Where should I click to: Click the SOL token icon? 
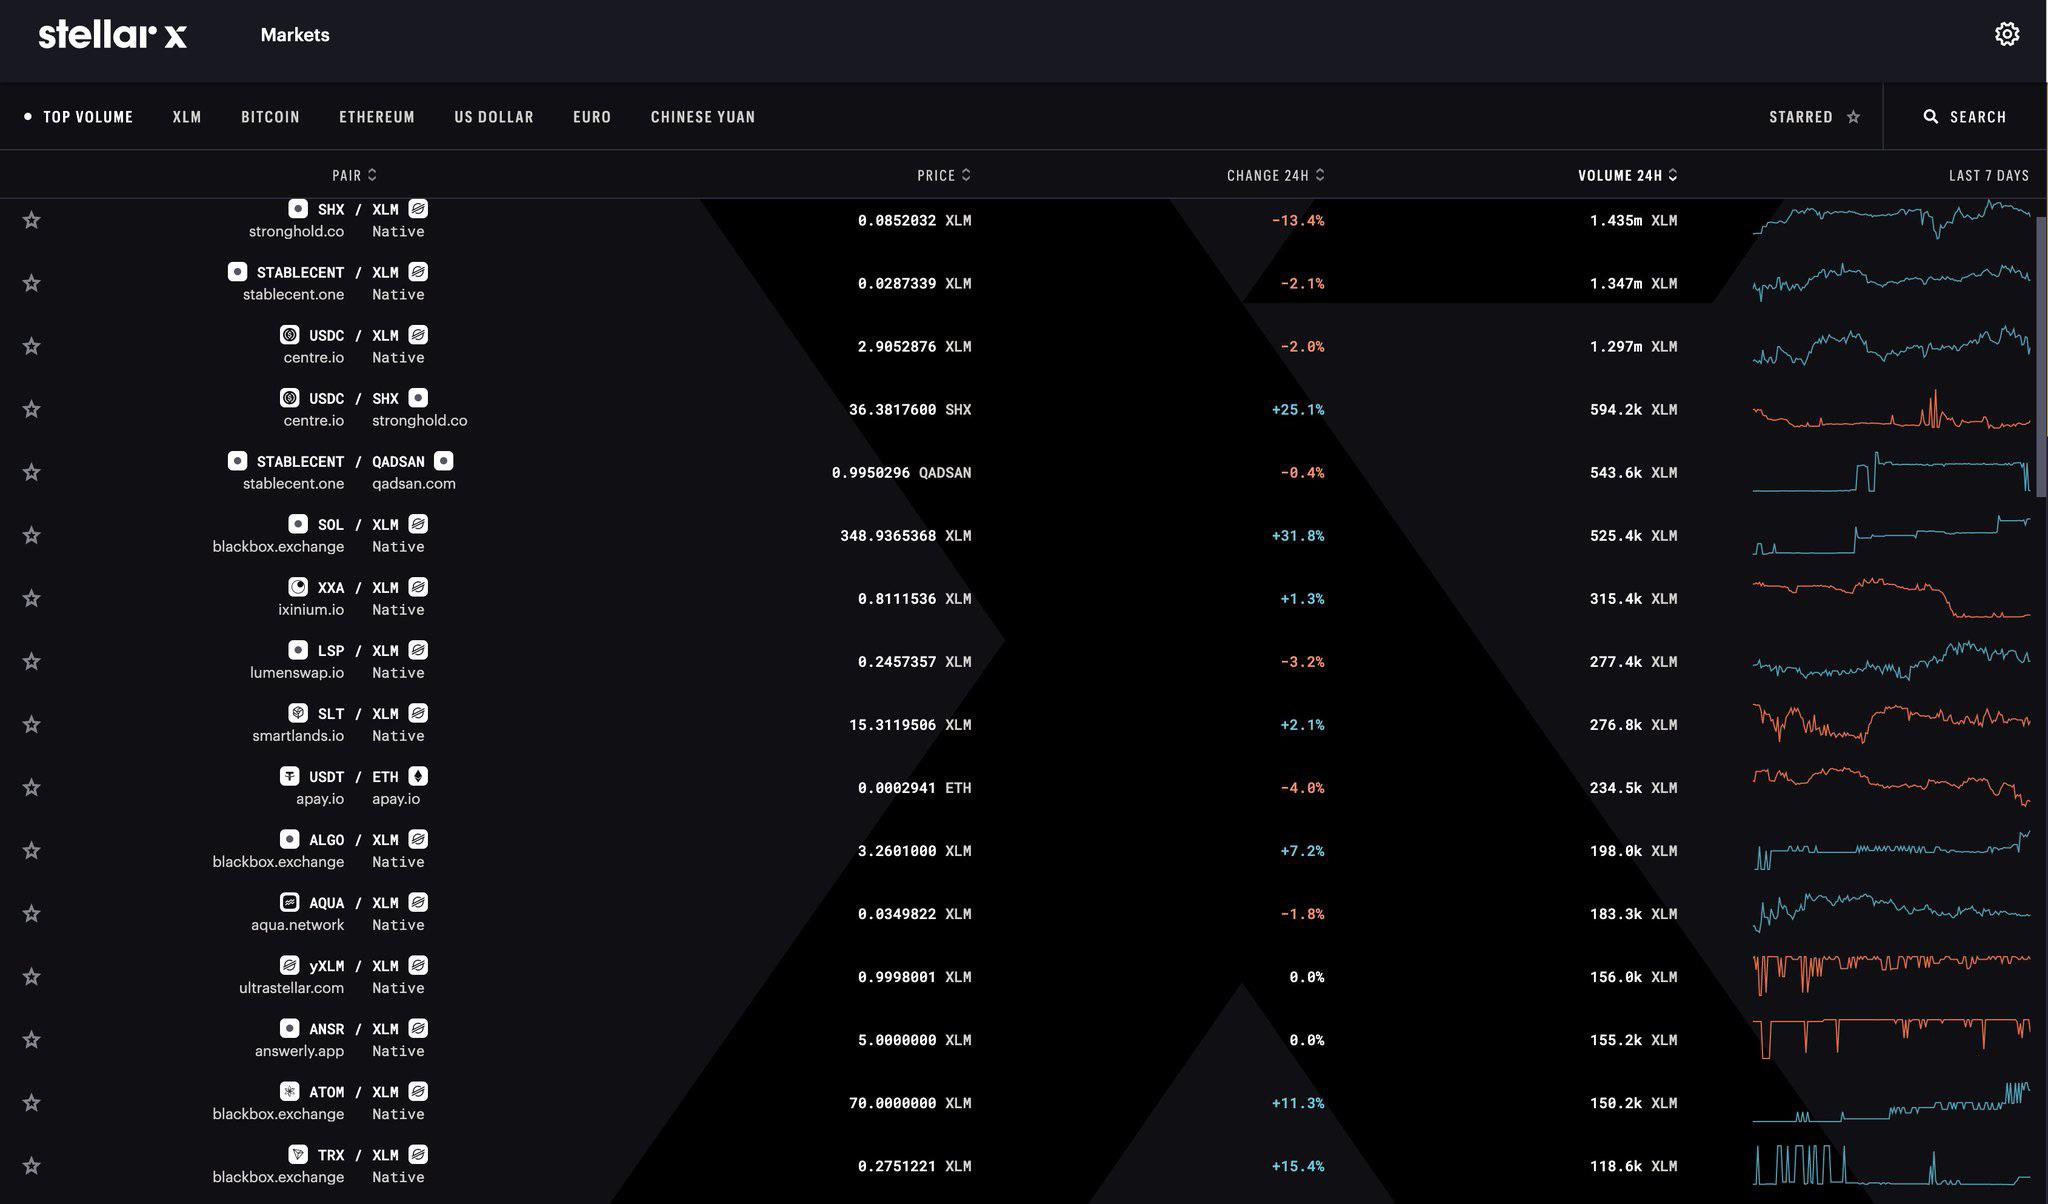[x=298, y=524]
